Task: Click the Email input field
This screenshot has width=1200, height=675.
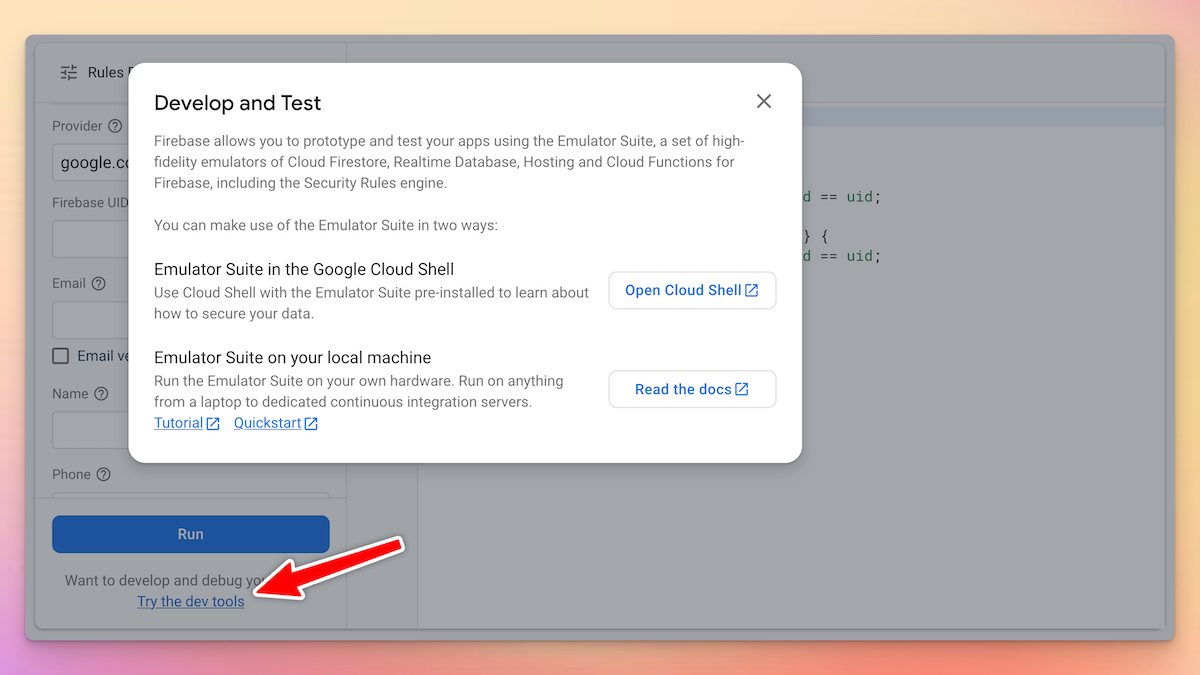Action: tap(91, 320)
